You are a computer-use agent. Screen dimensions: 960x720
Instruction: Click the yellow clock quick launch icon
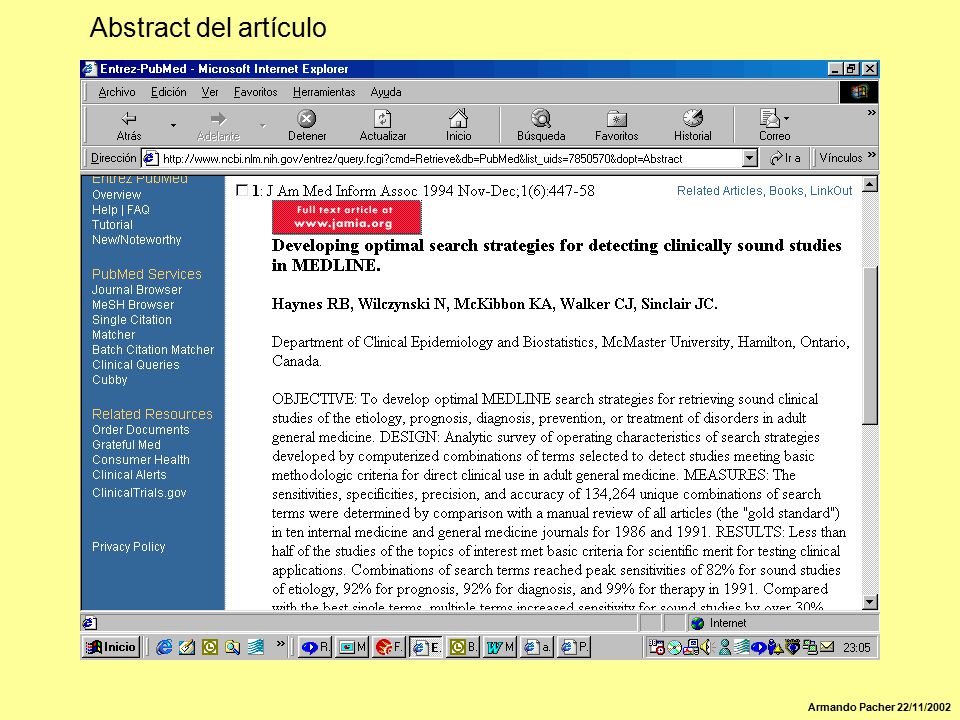[x=209, y=647]
